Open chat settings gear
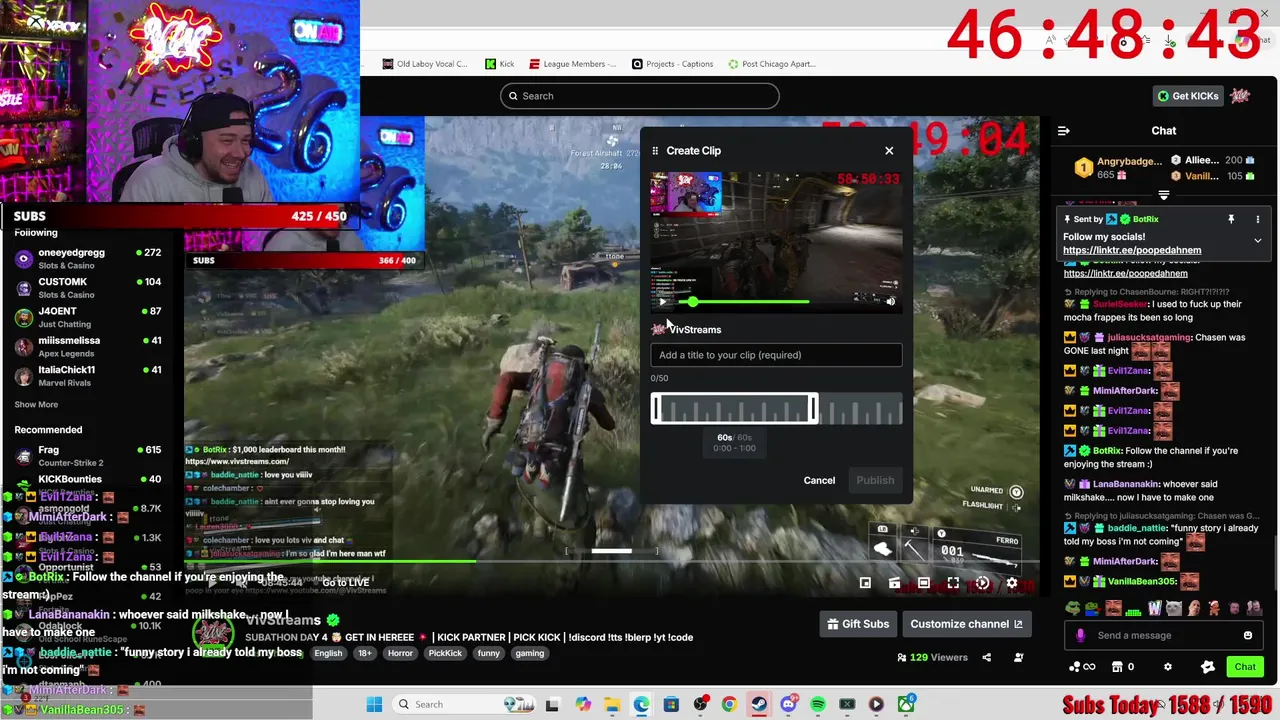Image resolution: width=1280 pixels, height=720 pixels. coord(1167,667)
